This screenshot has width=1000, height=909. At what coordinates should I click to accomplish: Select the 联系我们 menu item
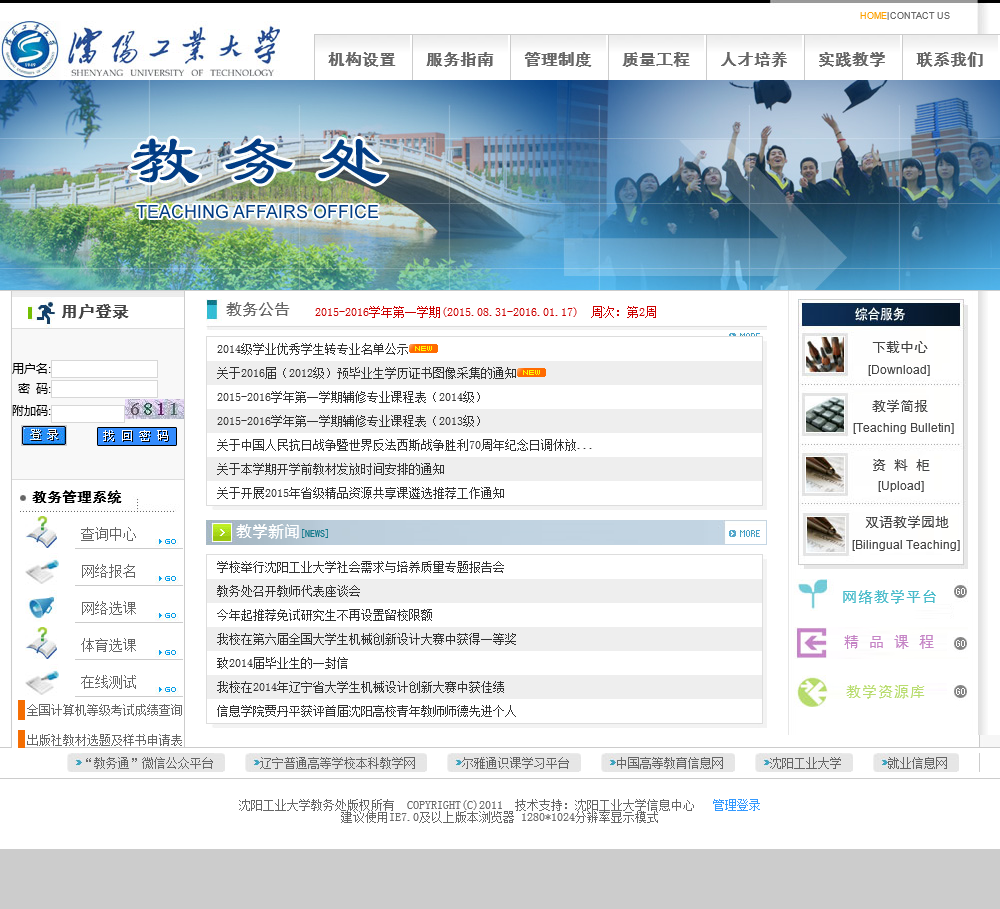(x=950, y=59)
